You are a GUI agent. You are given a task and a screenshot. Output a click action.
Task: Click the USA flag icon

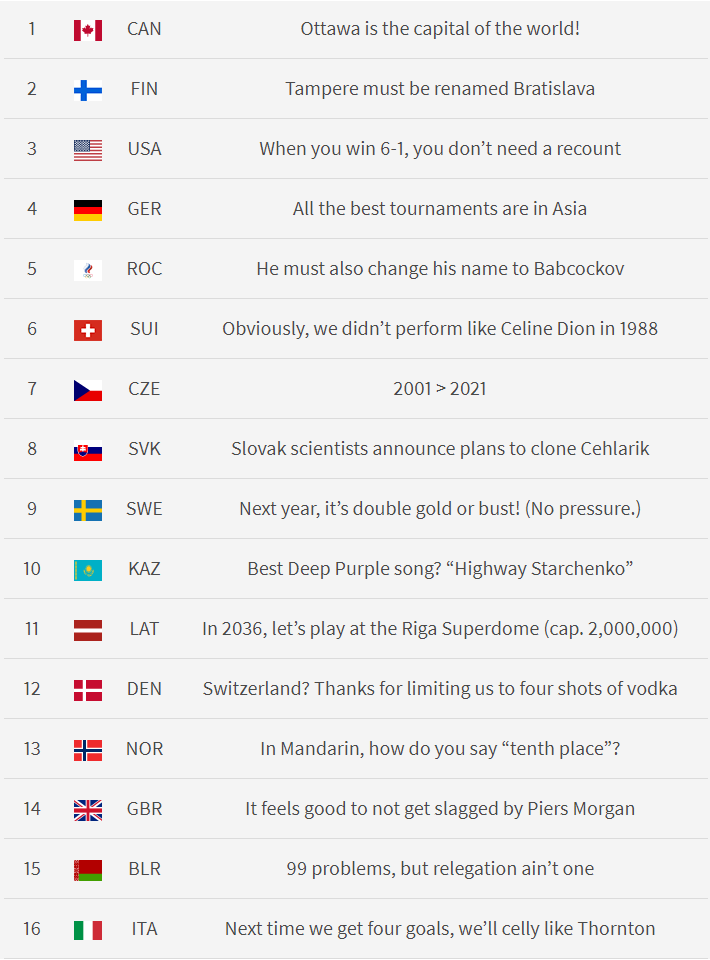coord(88,150)
